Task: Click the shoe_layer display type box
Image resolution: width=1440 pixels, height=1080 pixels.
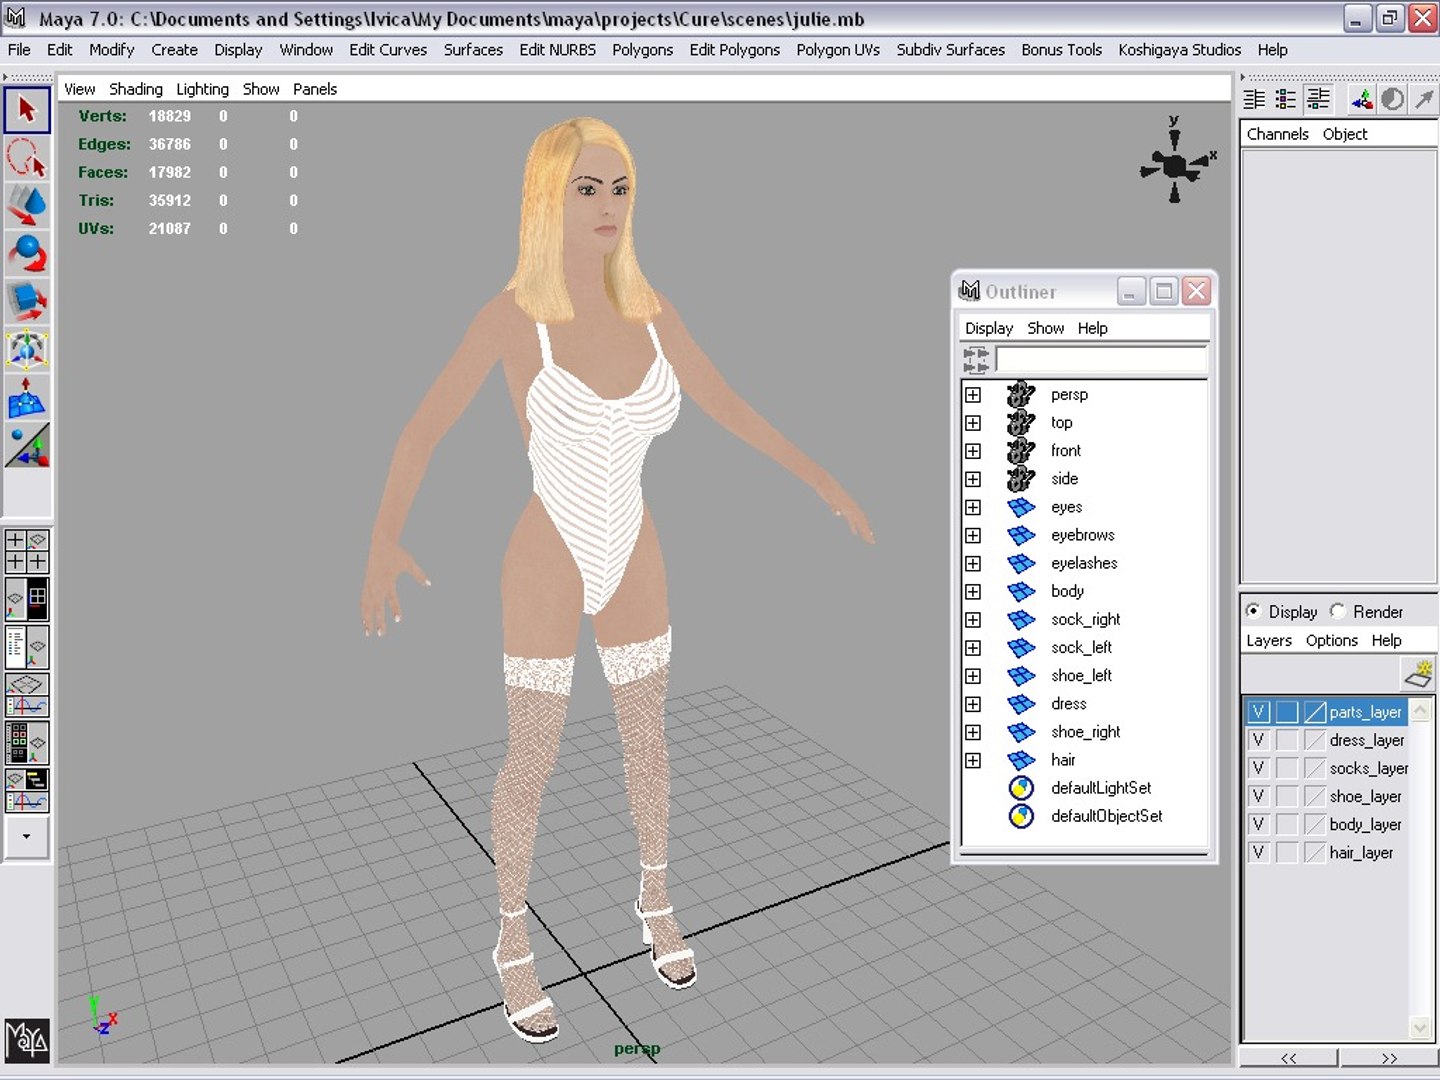Action: click(1287, 796)
